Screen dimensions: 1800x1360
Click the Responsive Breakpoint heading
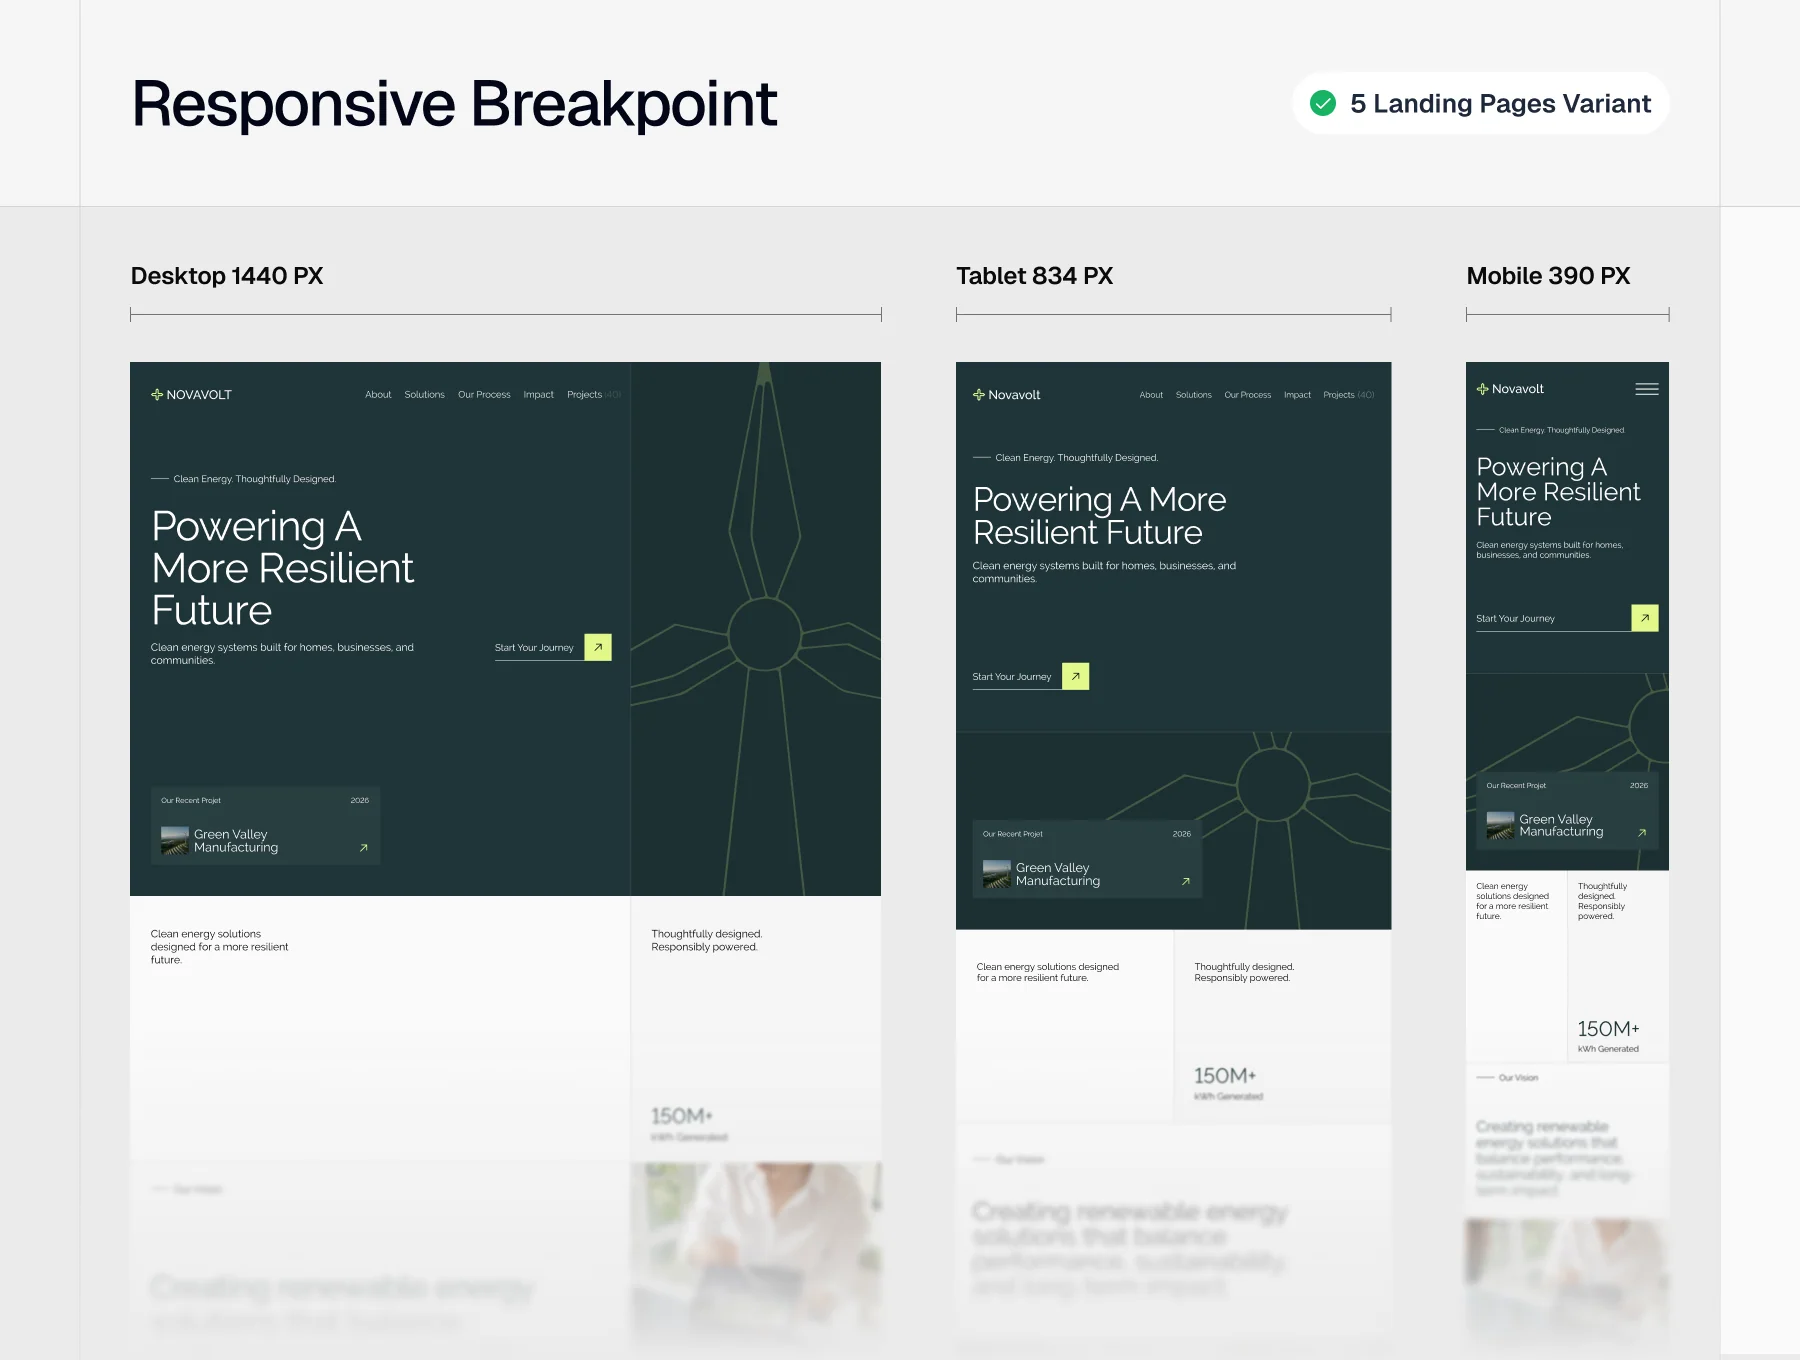click(454, 103)
